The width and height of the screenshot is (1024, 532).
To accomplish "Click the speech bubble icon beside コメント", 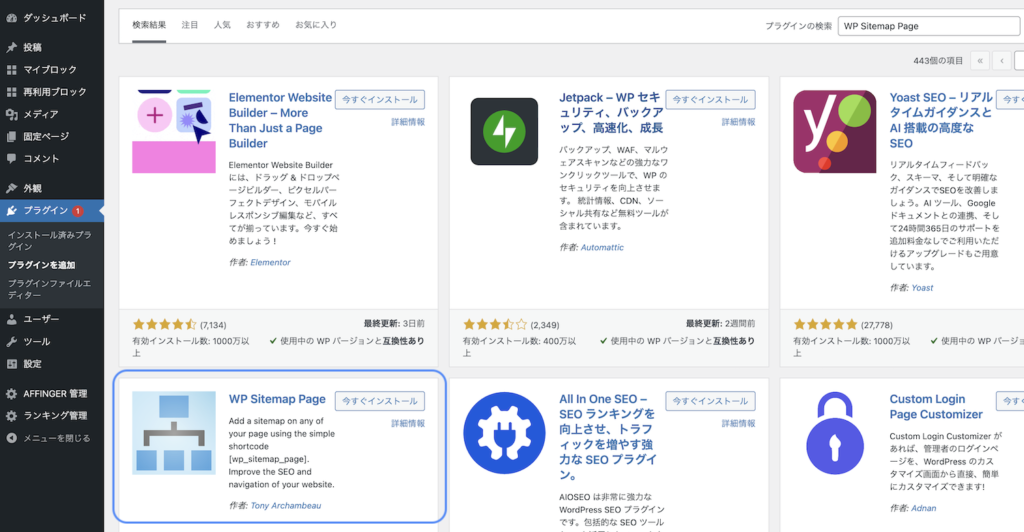I will point(11,159).
